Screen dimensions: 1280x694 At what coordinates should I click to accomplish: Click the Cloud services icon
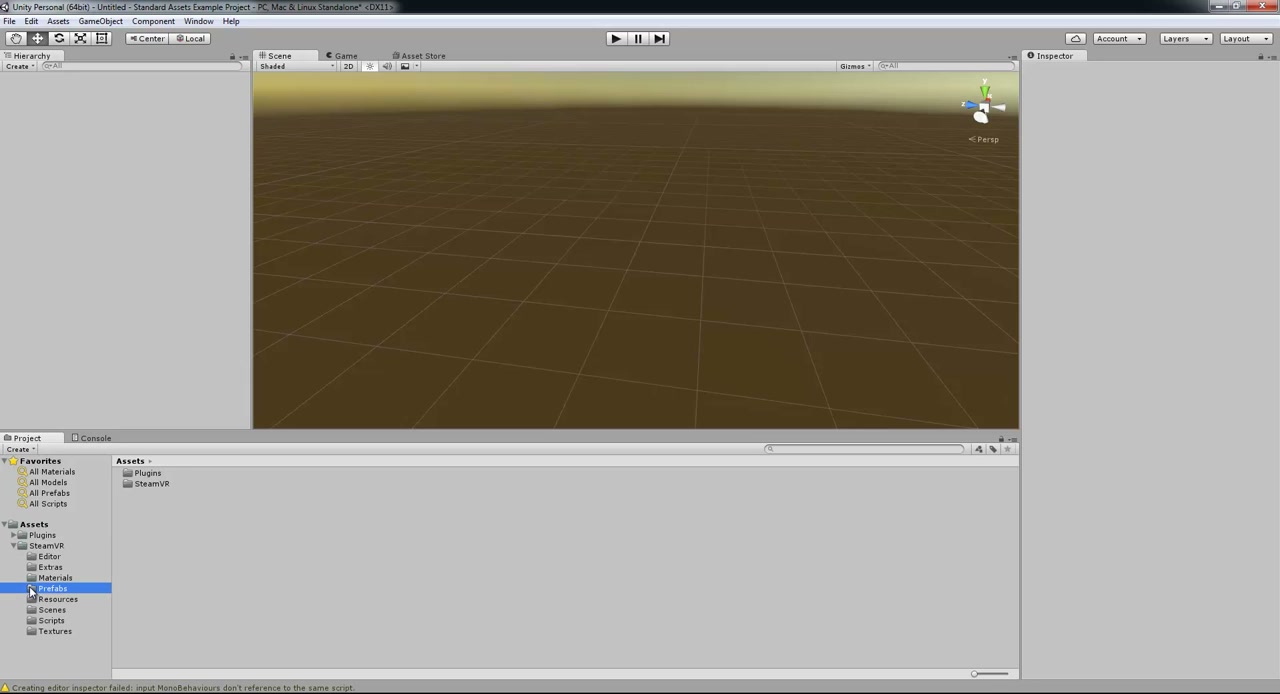click(x=1075, y=38)
